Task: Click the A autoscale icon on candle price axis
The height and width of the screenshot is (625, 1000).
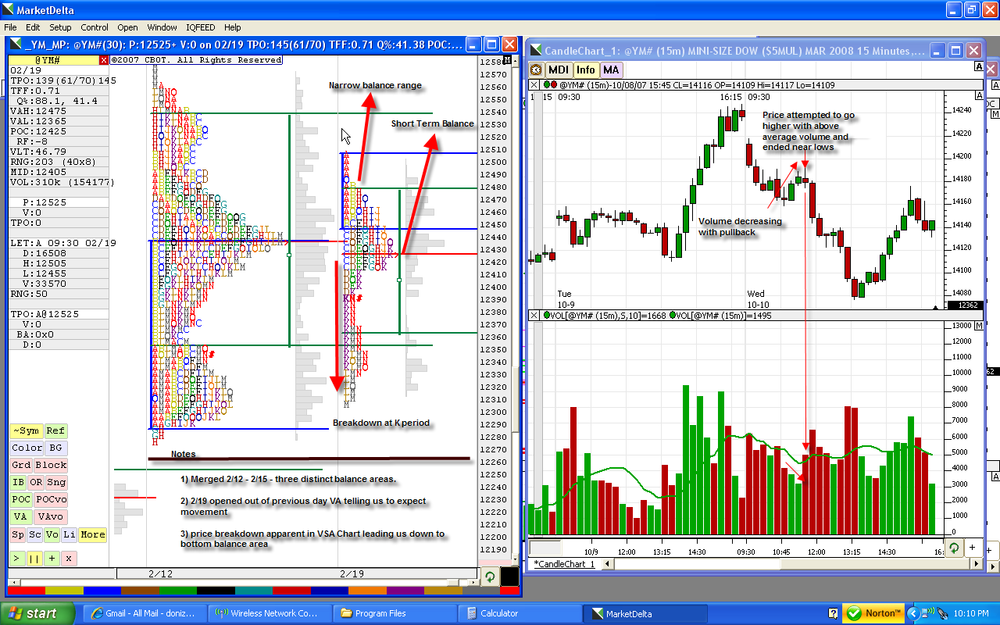Action: click(x=979, y=95)
